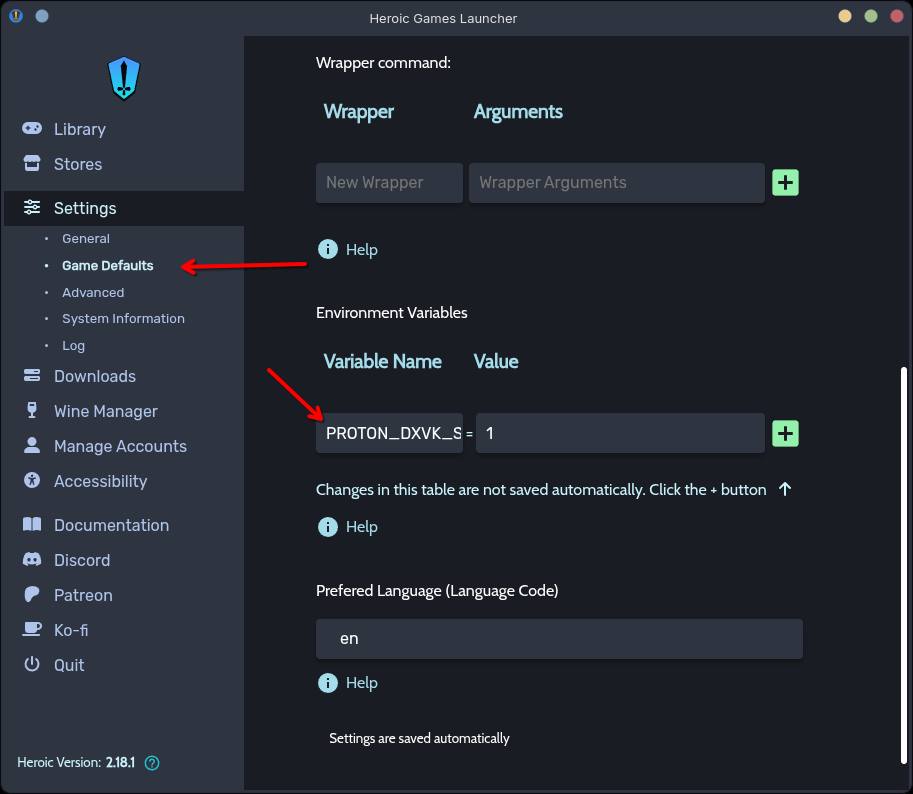
Task: Click the Heroic shield logo in sidebar
Action: [124, 77]
